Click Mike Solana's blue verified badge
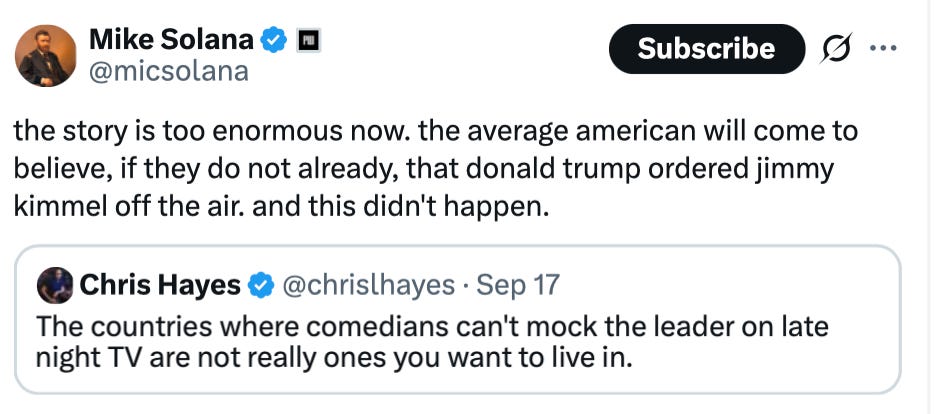Screen dimensions: 934x414 (274, 41)
